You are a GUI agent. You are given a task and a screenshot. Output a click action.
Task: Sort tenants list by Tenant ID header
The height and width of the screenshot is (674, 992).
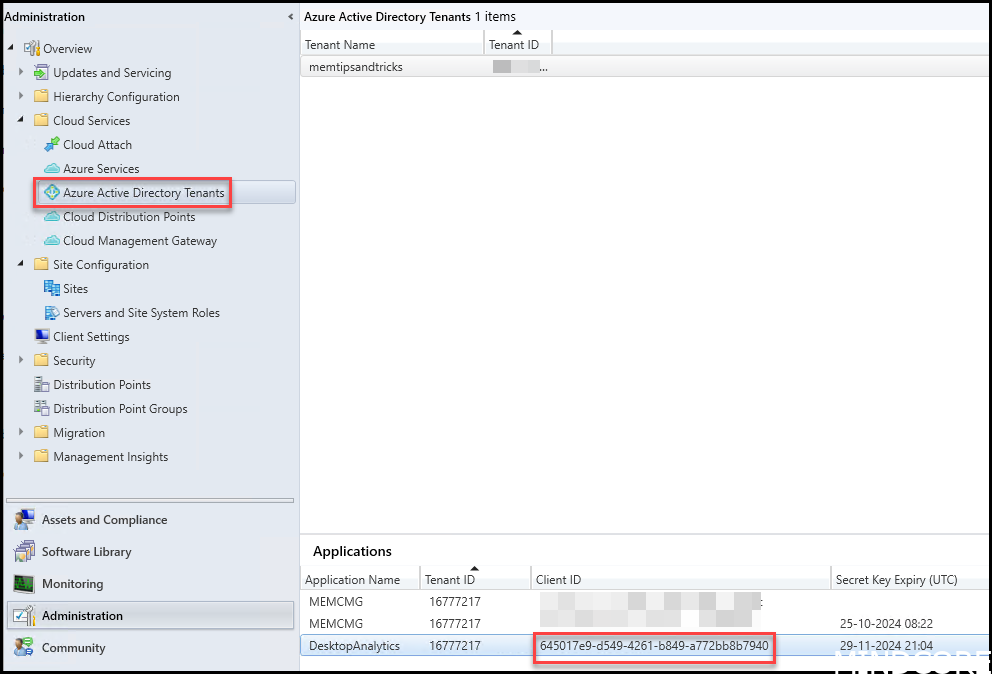(518, 44)
